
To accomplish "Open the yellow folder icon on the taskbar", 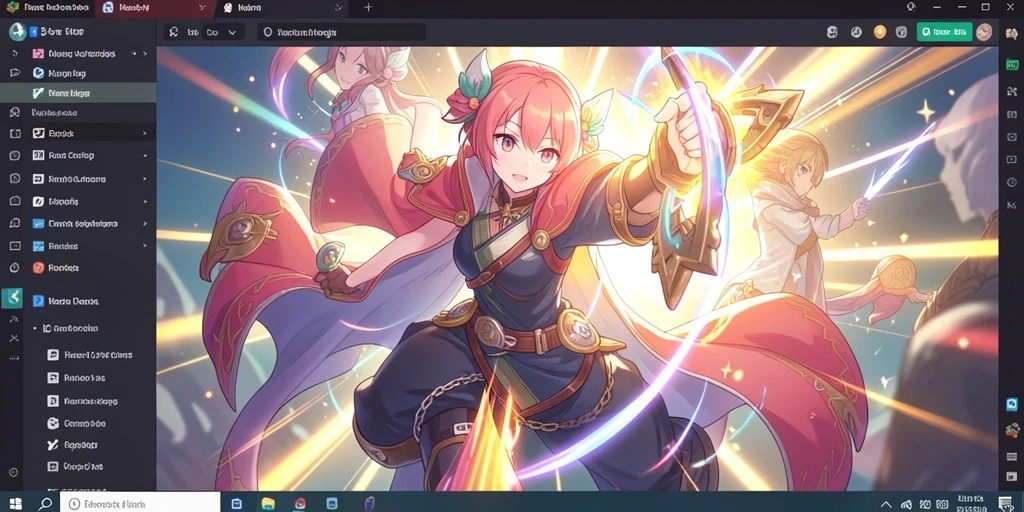I will (268, 503).
